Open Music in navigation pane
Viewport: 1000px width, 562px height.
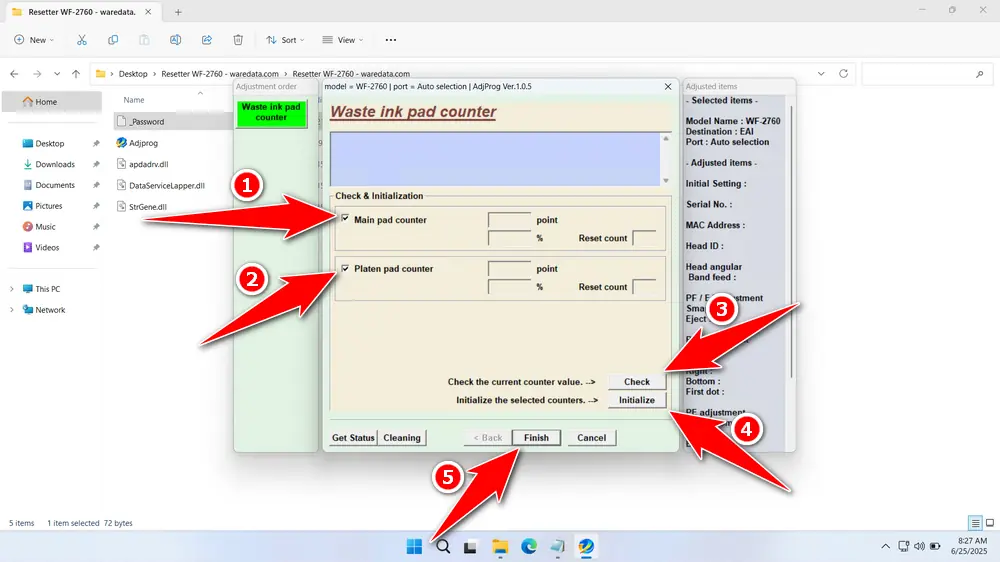click(x=45, y=226)
